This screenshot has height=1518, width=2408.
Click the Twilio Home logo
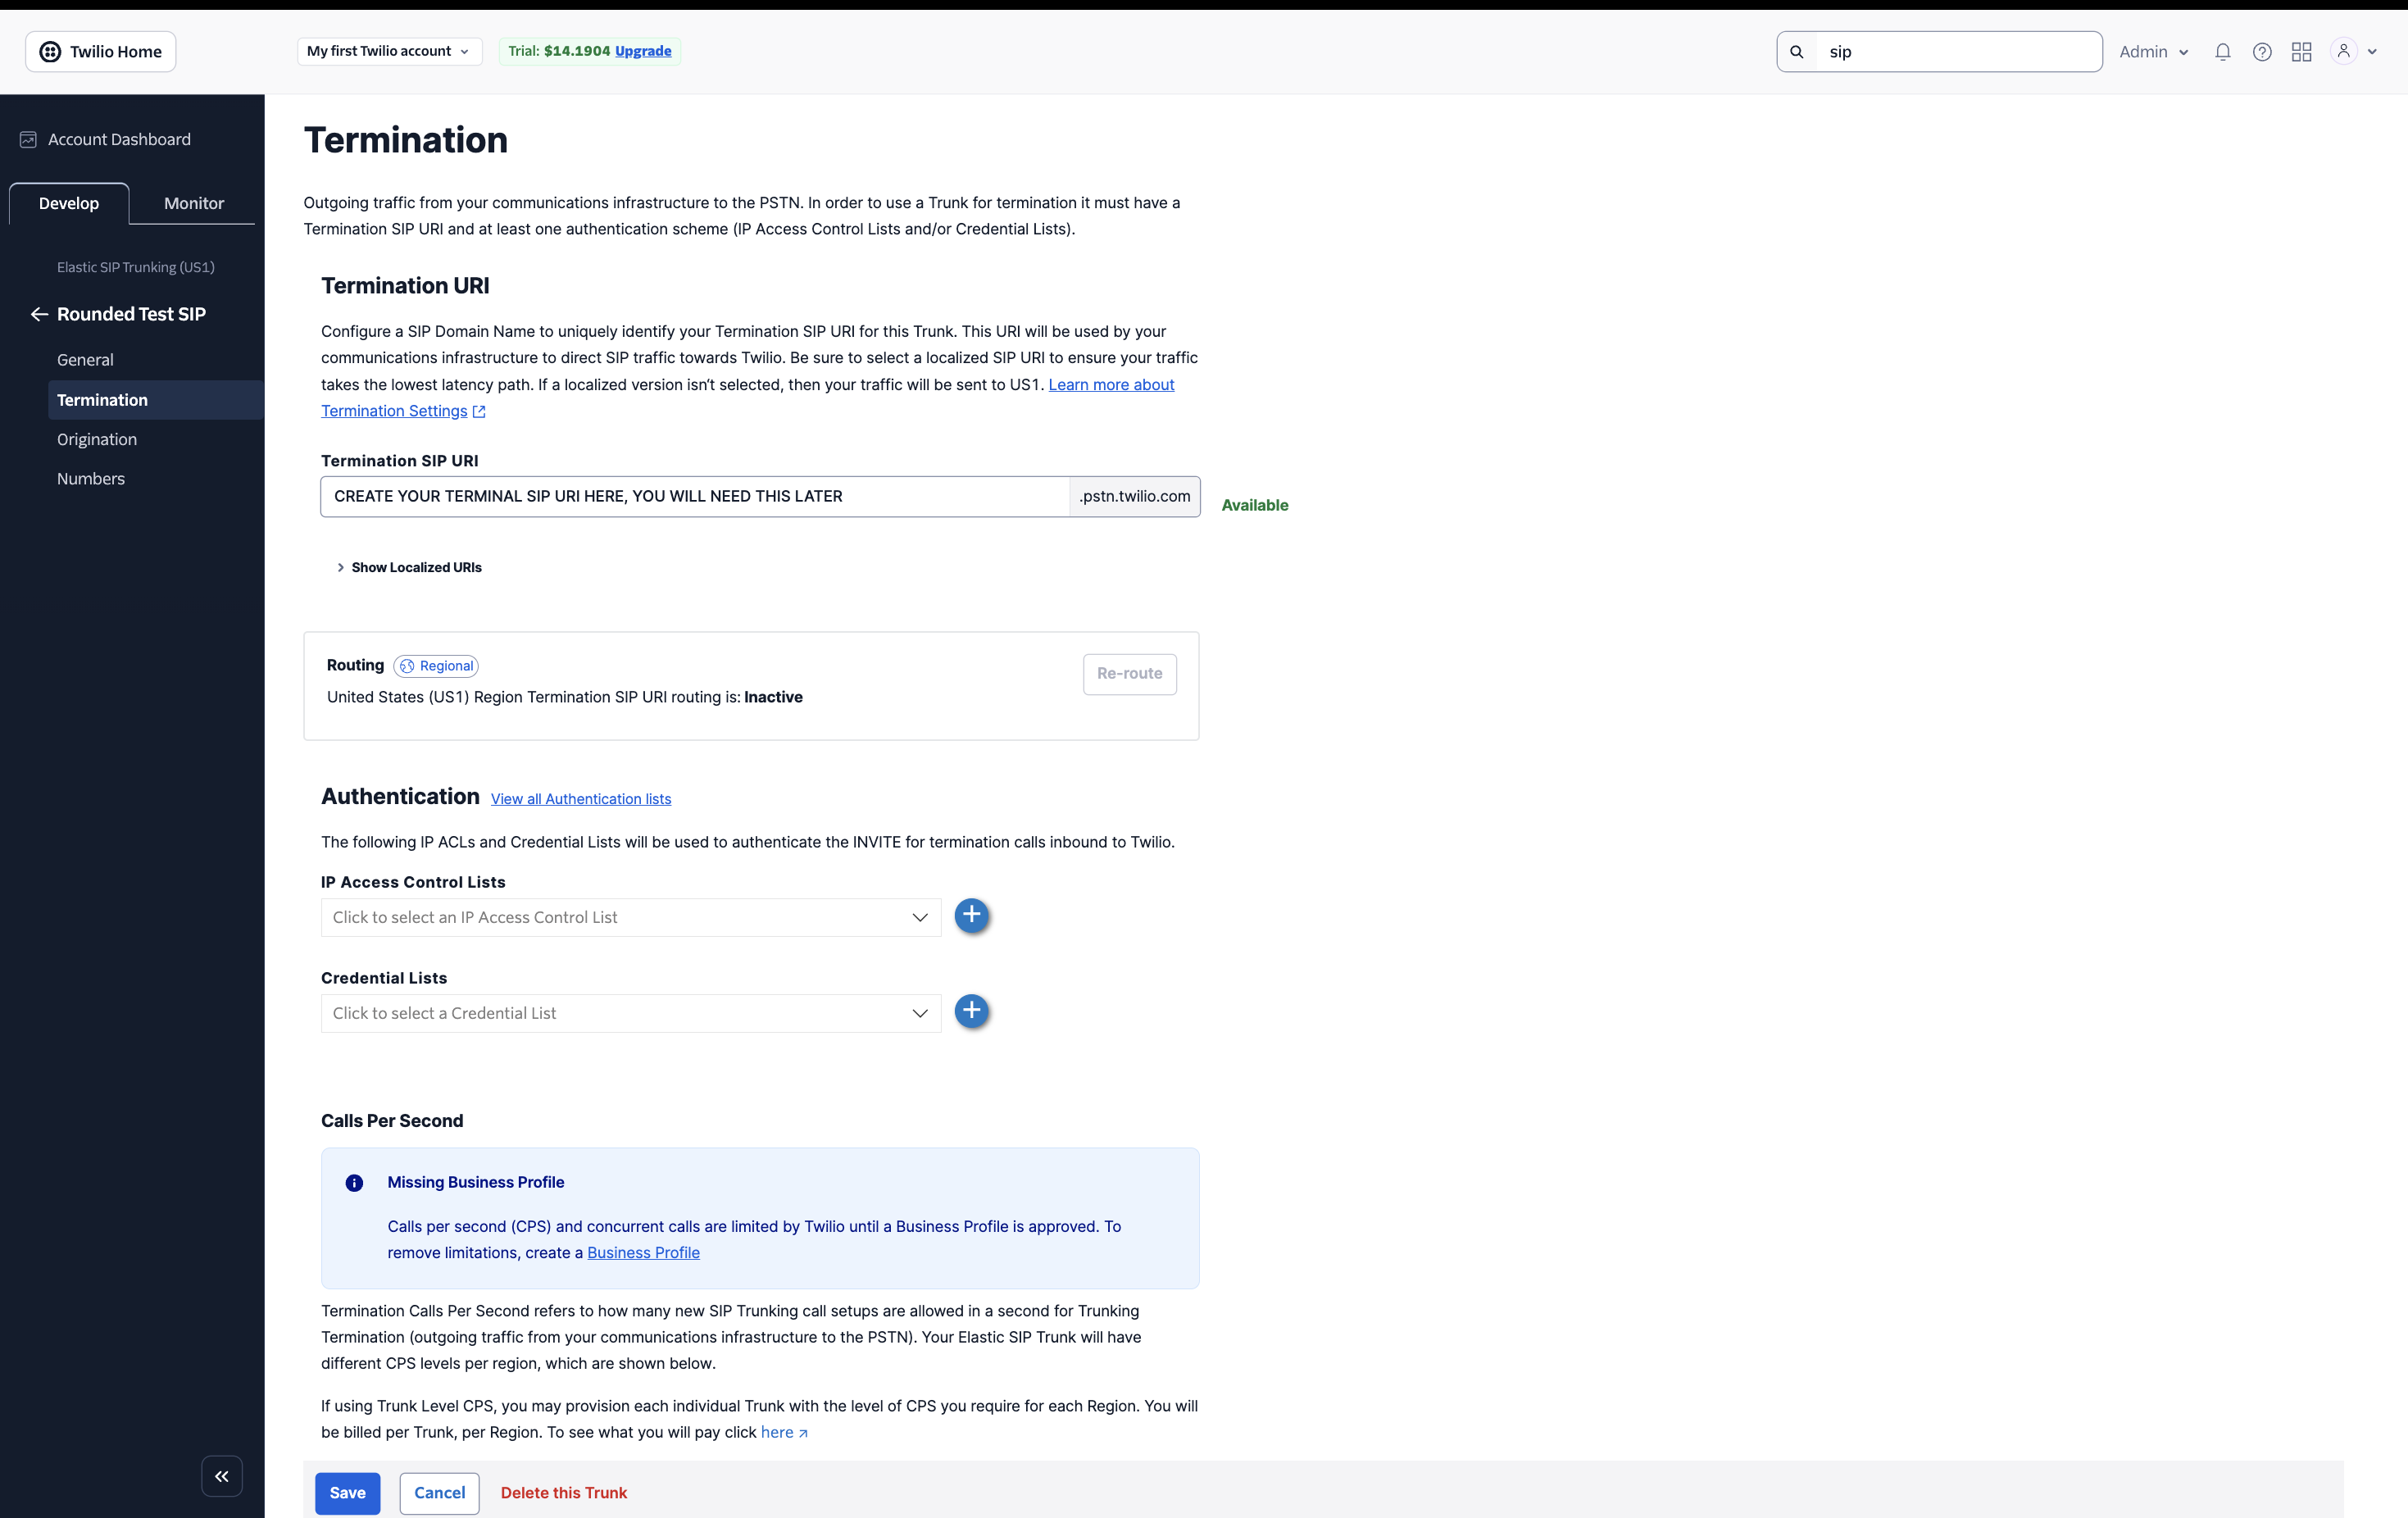[99, 51]
